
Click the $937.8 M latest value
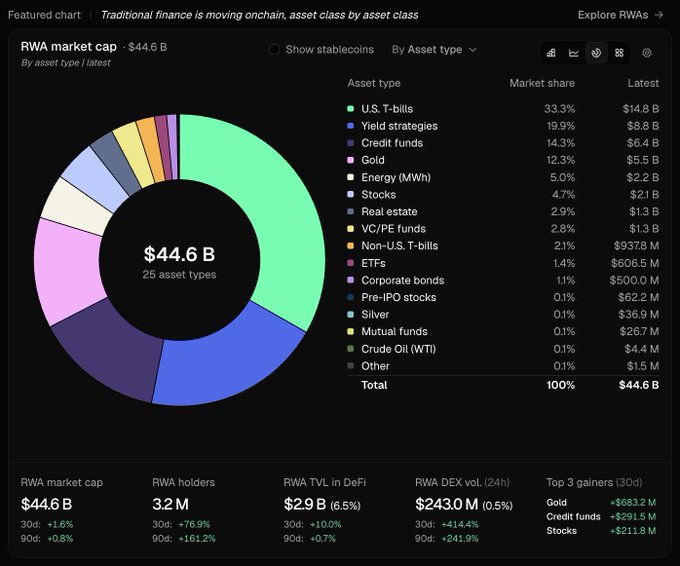(x=636, y=246)
